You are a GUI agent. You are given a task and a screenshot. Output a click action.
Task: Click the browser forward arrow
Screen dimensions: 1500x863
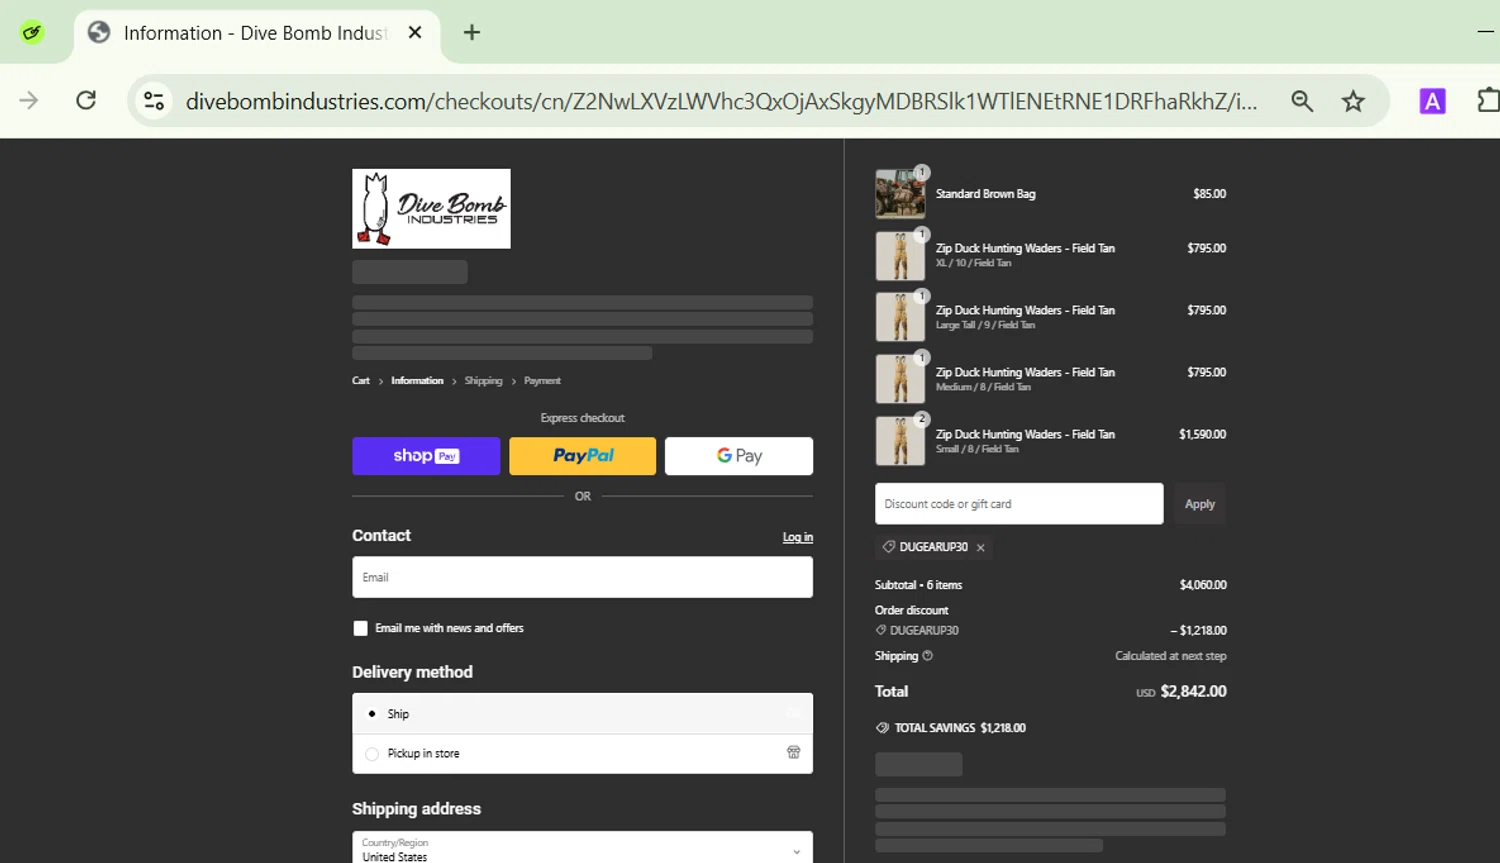coord(29,100)
